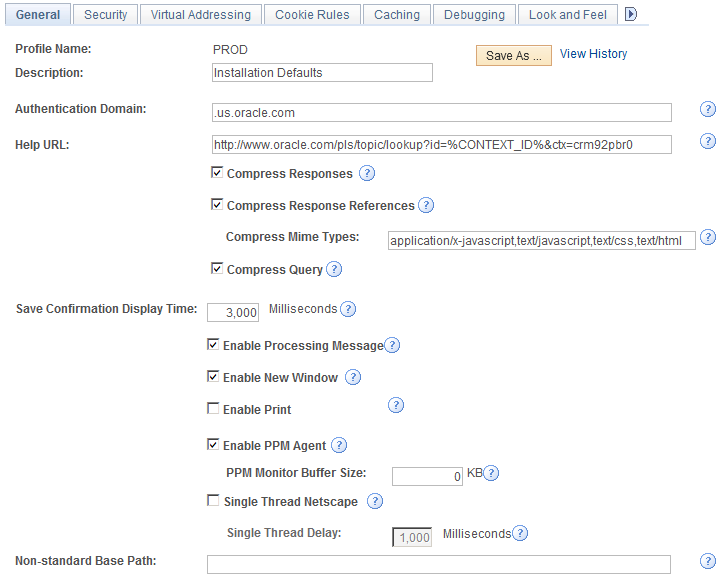Uncheck Enable PPM Agent

pyautogui.click(x=213, y=445)
